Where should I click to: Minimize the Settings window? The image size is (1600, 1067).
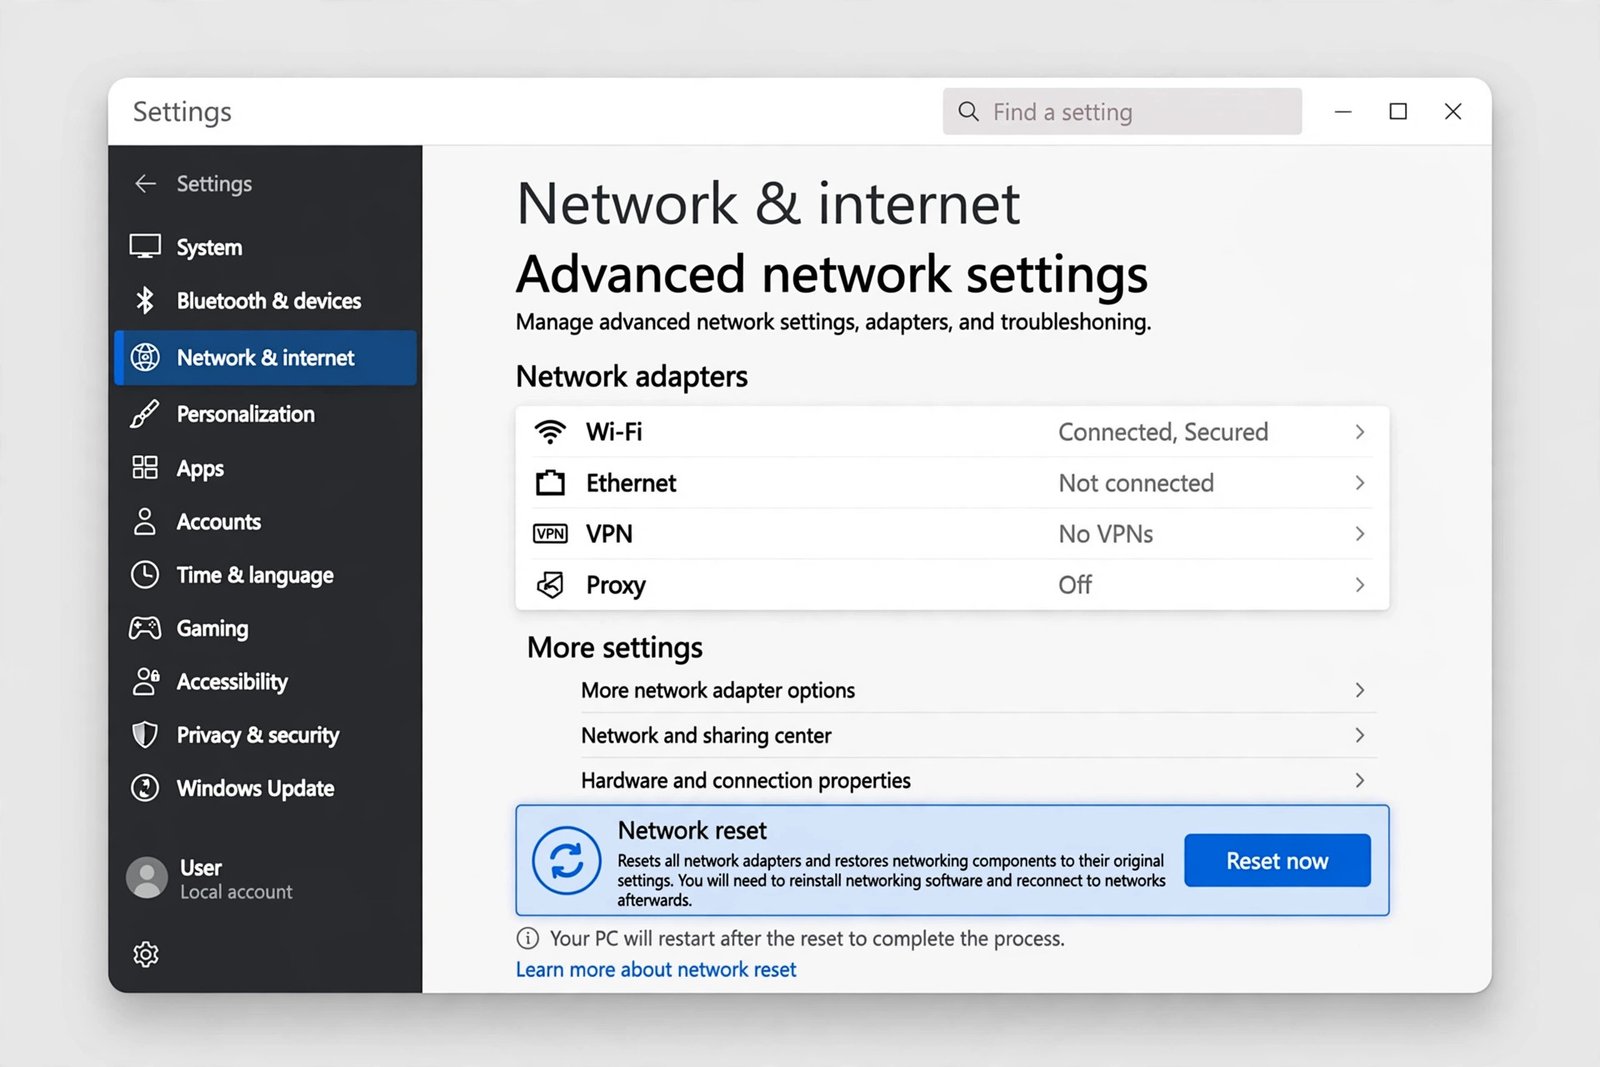click(1343, 111)
